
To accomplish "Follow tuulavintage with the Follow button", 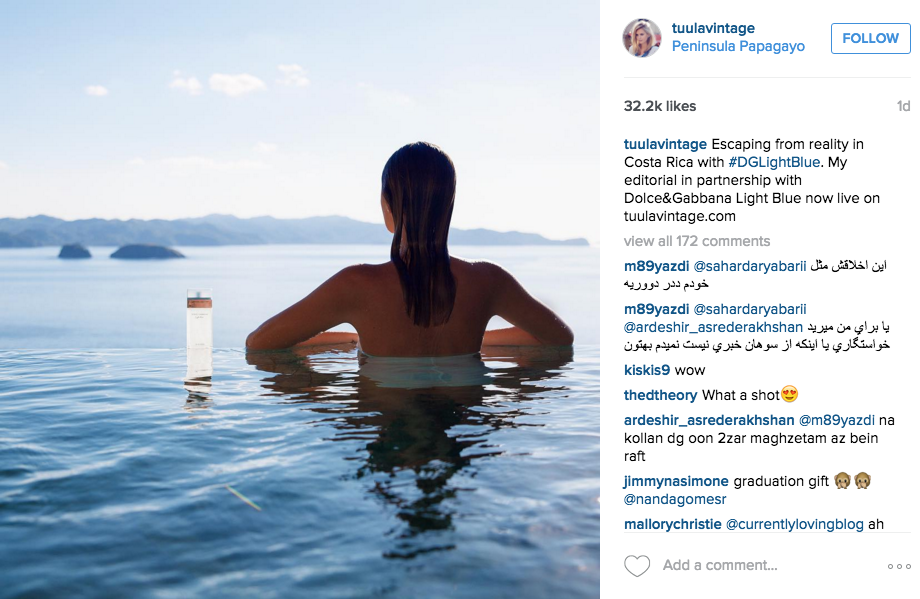I will [870, 38].
